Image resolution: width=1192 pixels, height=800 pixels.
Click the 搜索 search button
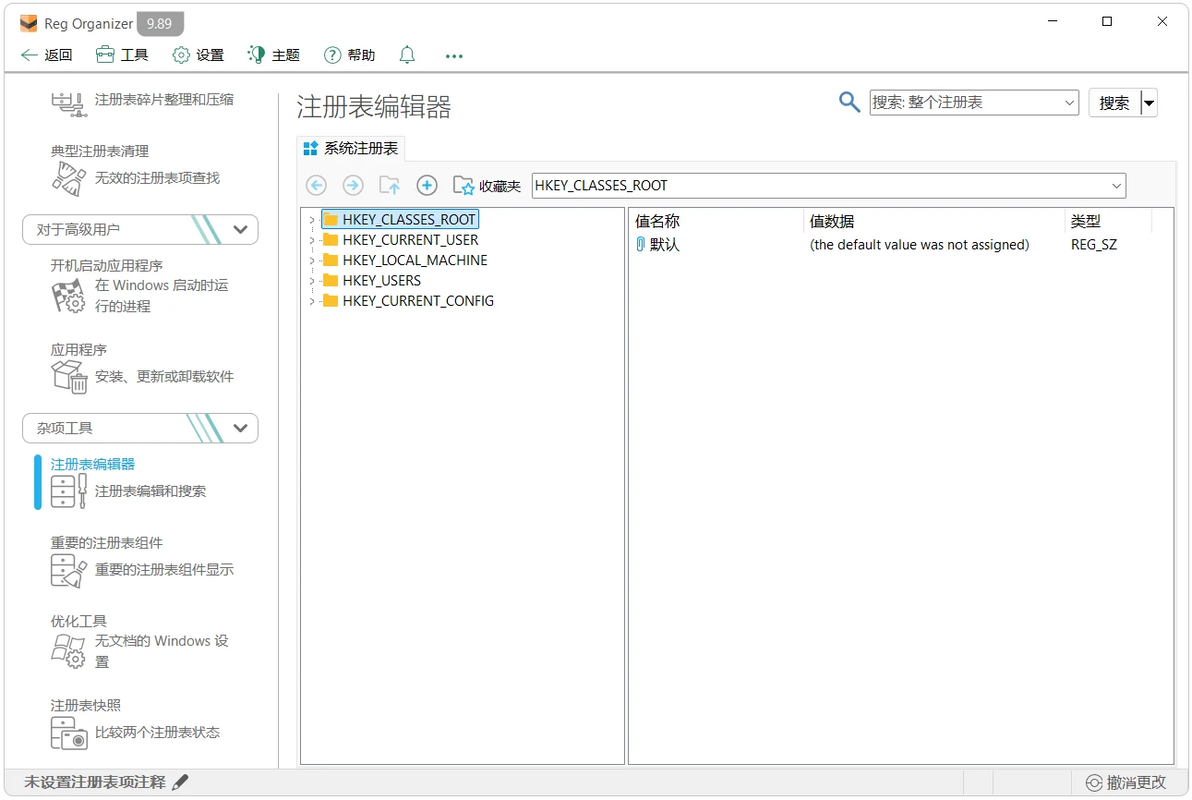(x=1114, y=103)
